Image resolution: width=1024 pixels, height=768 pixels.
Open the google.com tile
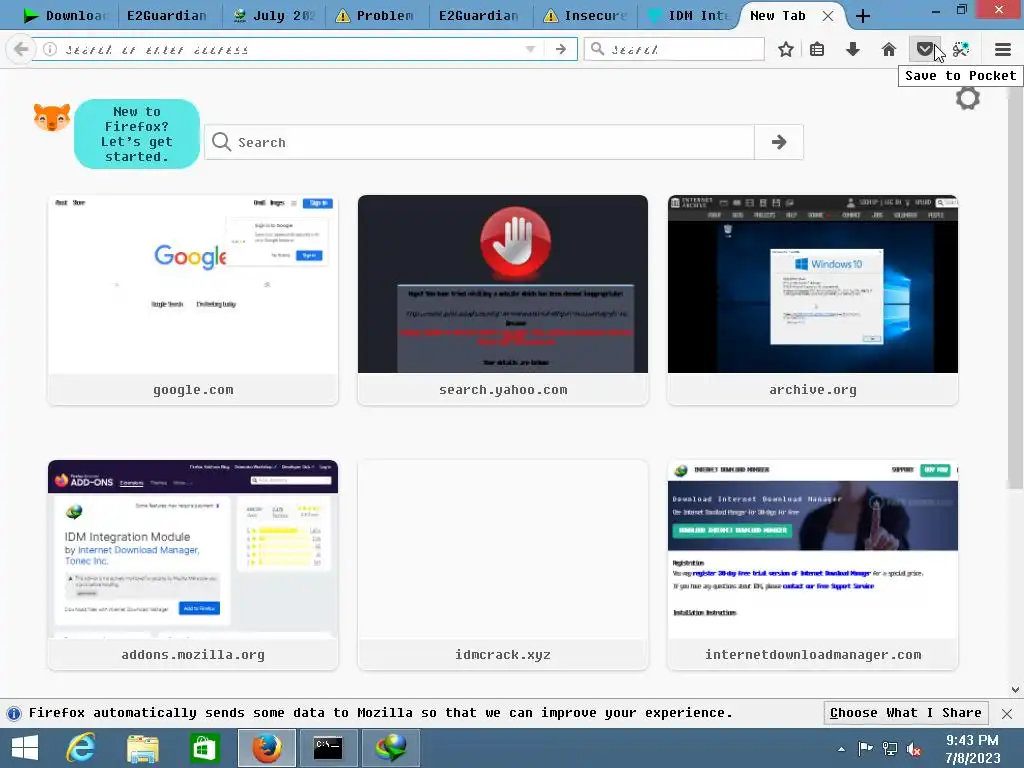click(193, 300)
